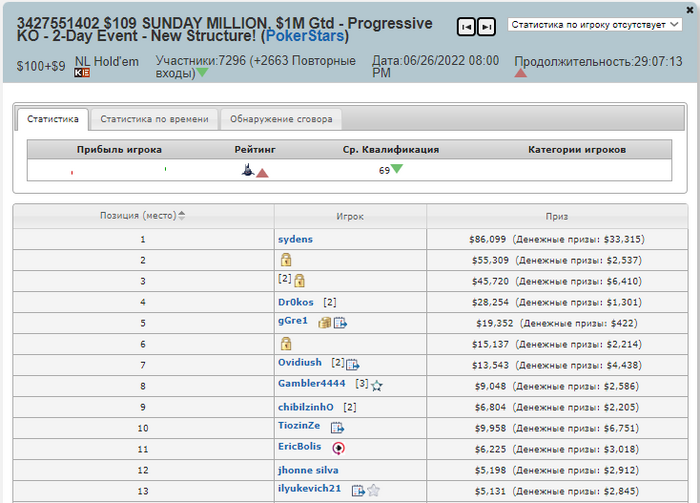Viewport: 700px width, 503px height.
Task: Click the coins icon next to gGre1
Action: [325, 323]
